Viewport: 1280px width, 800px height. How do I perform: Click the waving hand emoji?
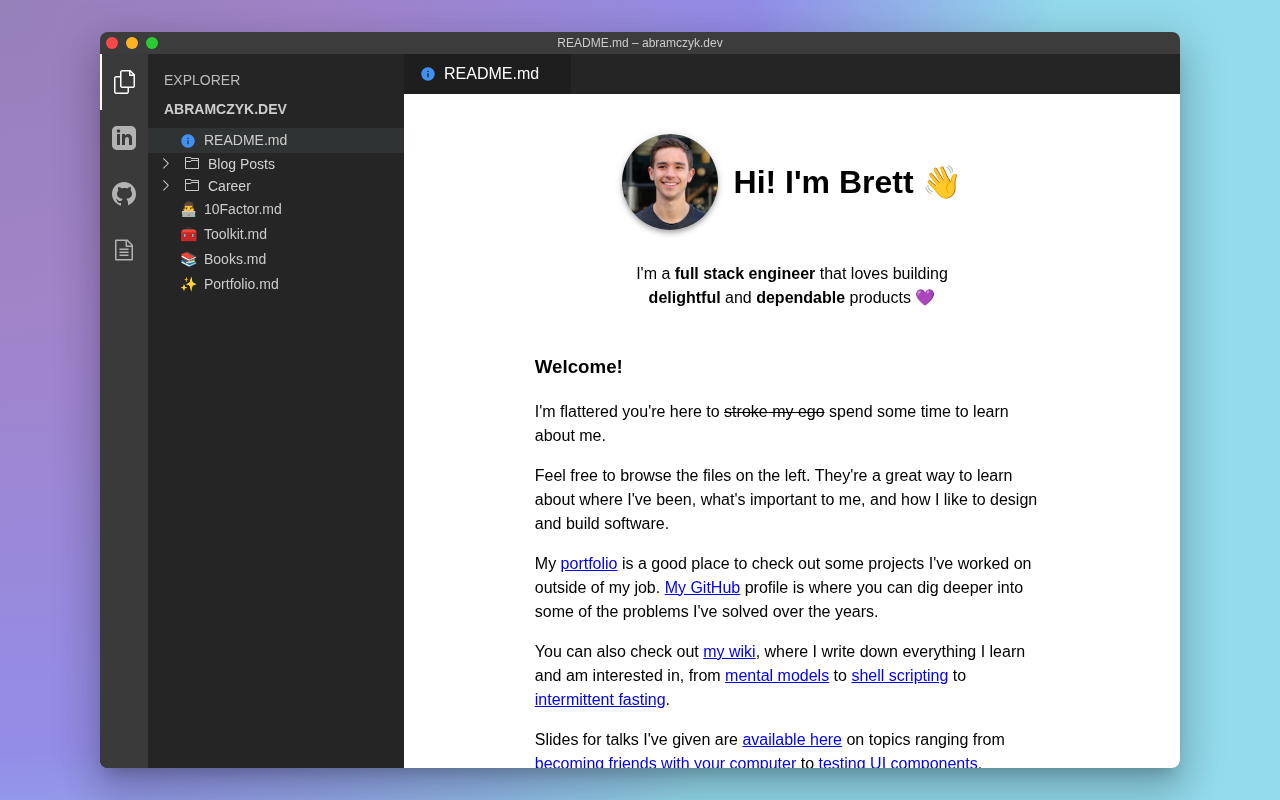coord(941,182)
